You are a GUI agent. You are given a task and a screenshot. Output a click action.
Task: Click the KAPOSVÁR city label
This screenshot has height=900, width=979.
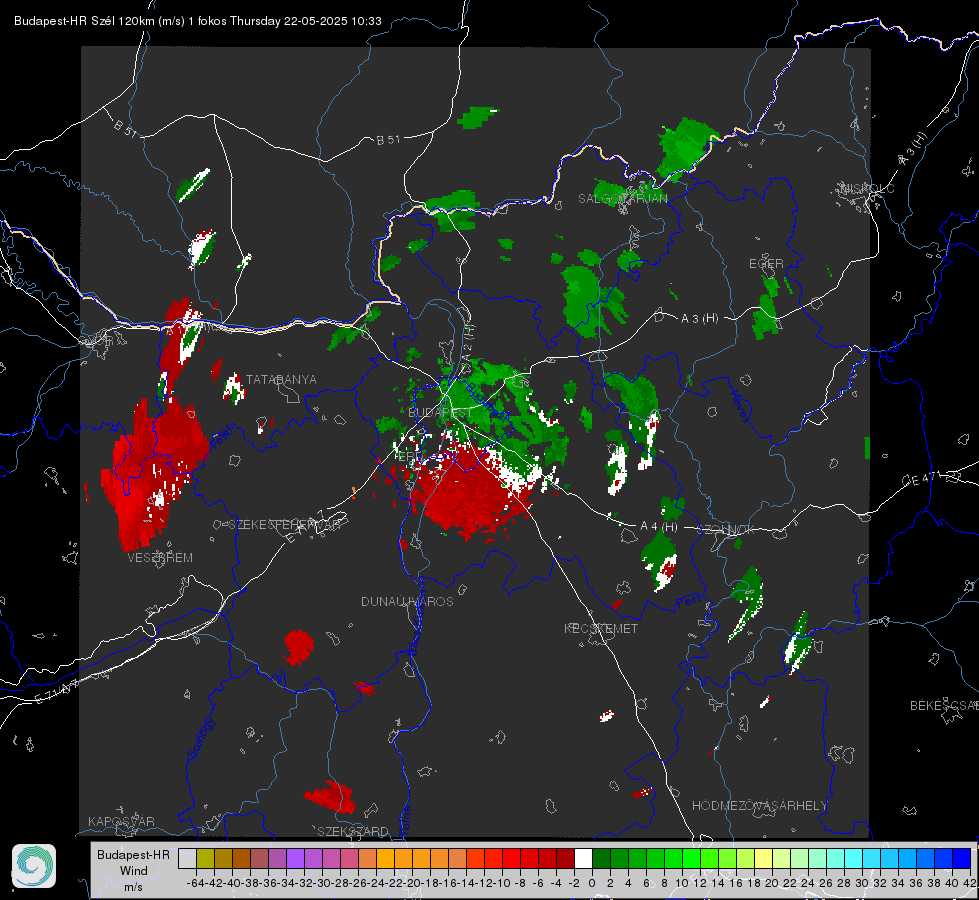121,821
